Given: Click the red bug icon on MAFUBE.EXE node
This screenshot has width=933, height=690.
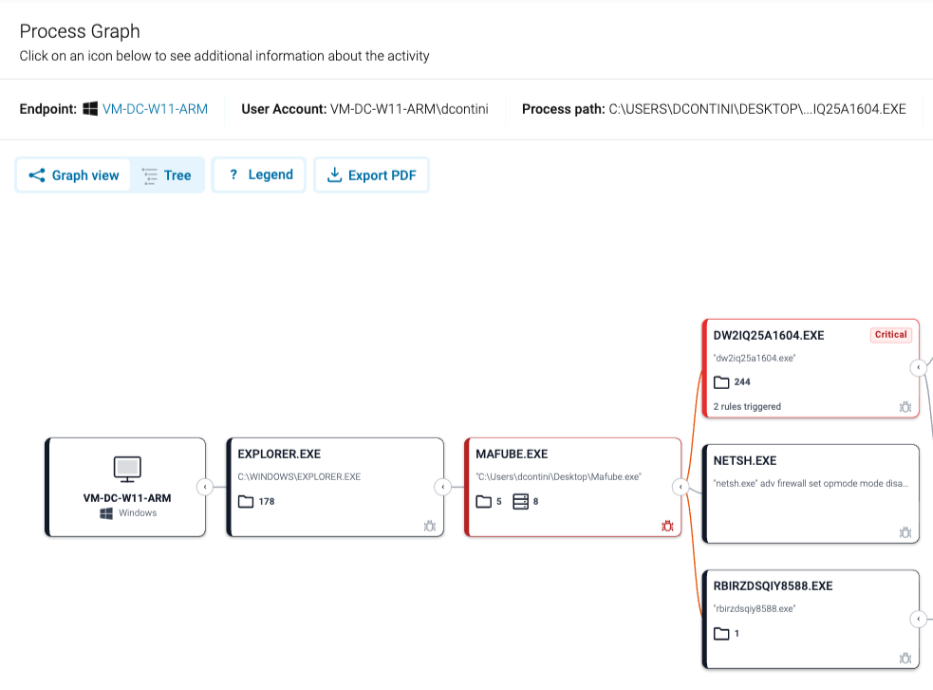Looking at the screenshot, I should pyautogui.click(x=668, y=526).
